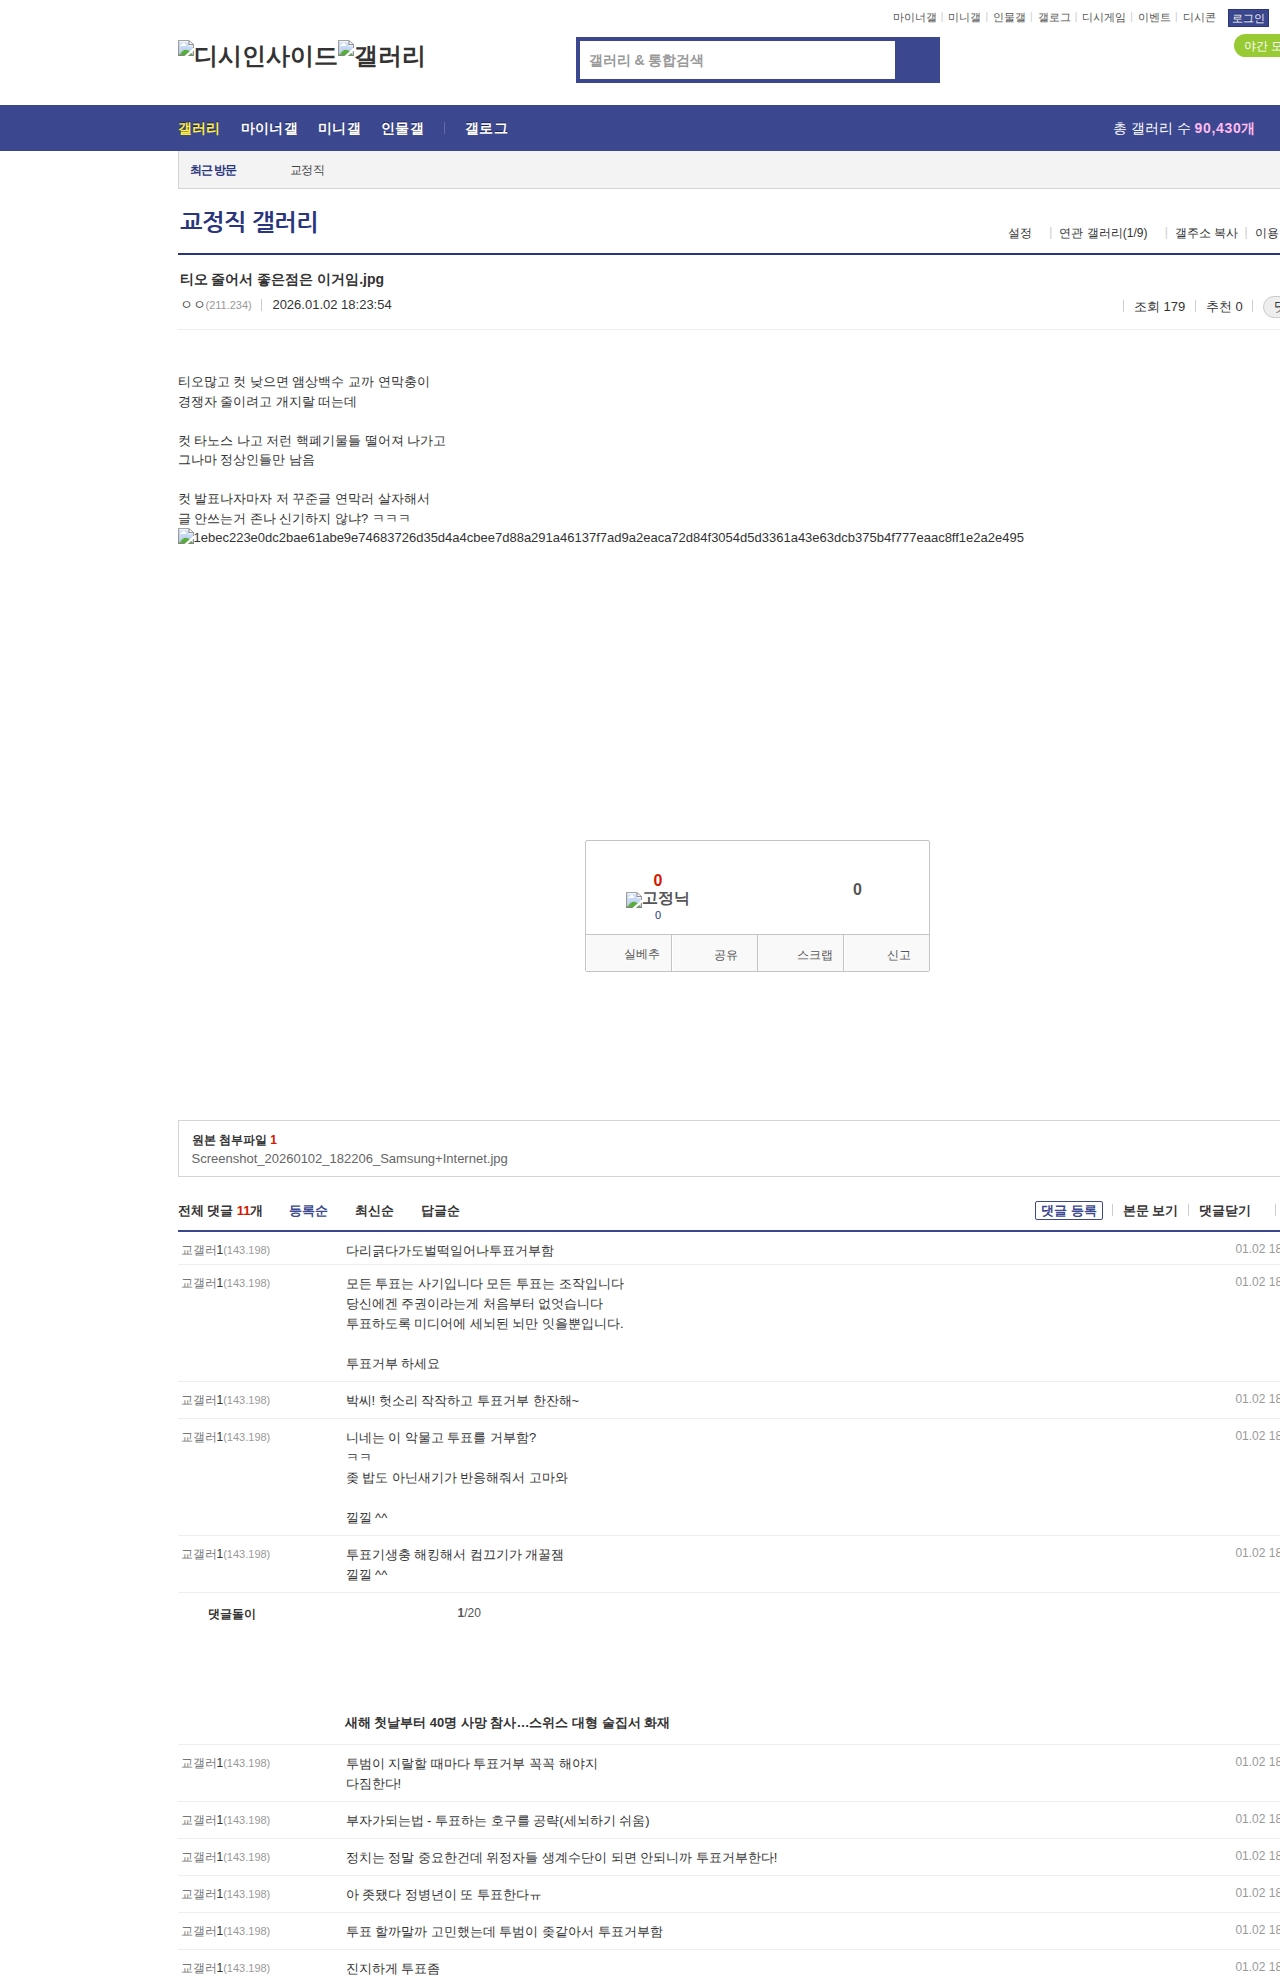Click the 전체 댓글 11개 count
Image resolution: width=1280 pixels, height=1980 pixels.
pyautogui.click(x=220, y=1211)
